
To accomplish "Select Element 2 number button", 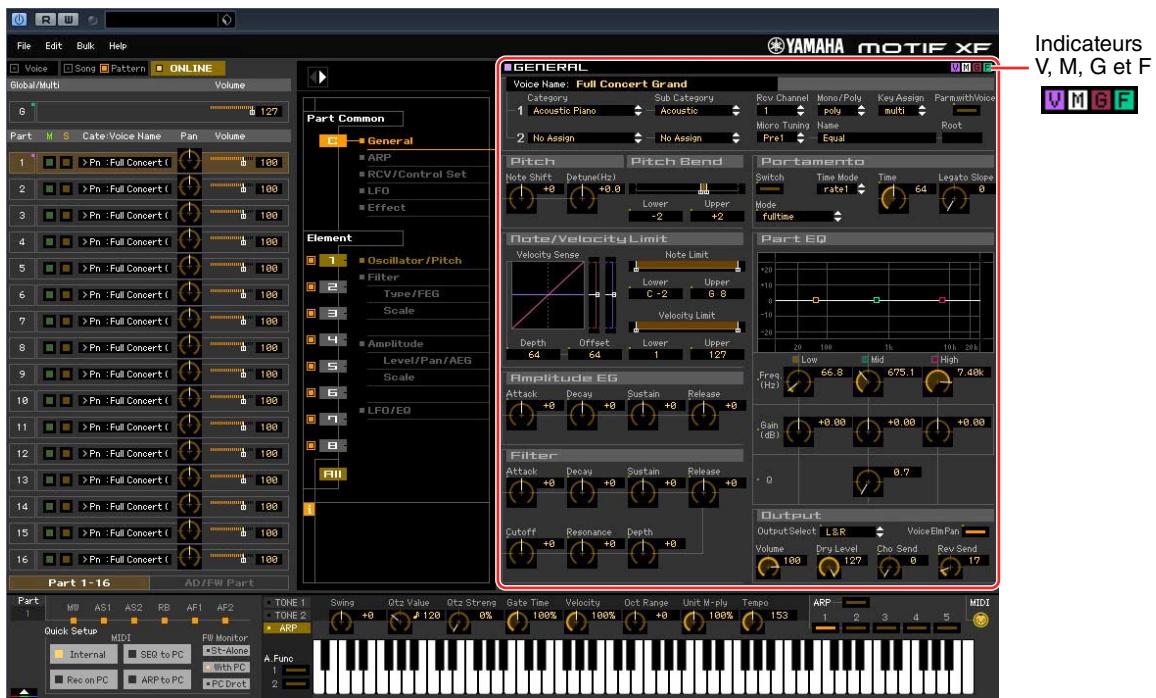I will [x=332, y=287].
